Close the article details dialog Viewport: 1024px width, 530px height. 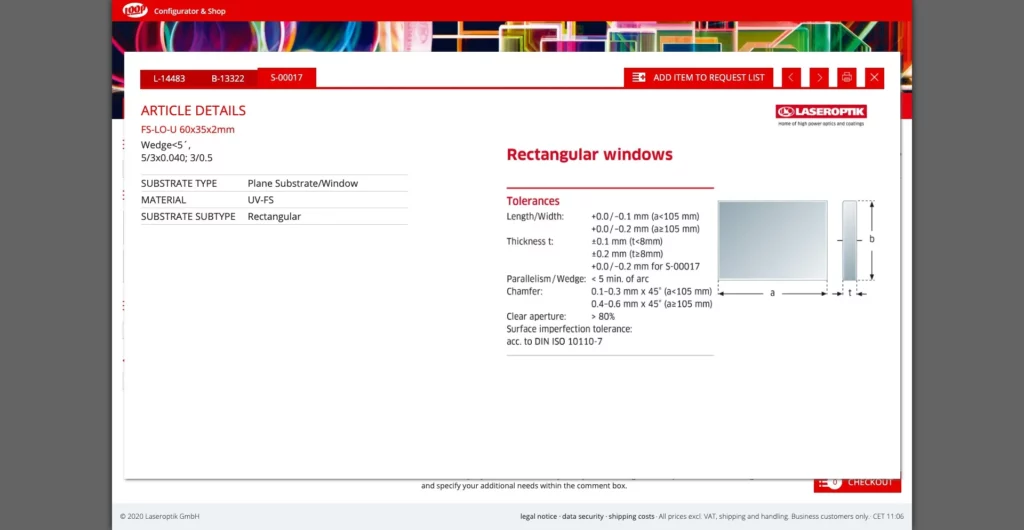pyautogui.click(x=875, y=77)
